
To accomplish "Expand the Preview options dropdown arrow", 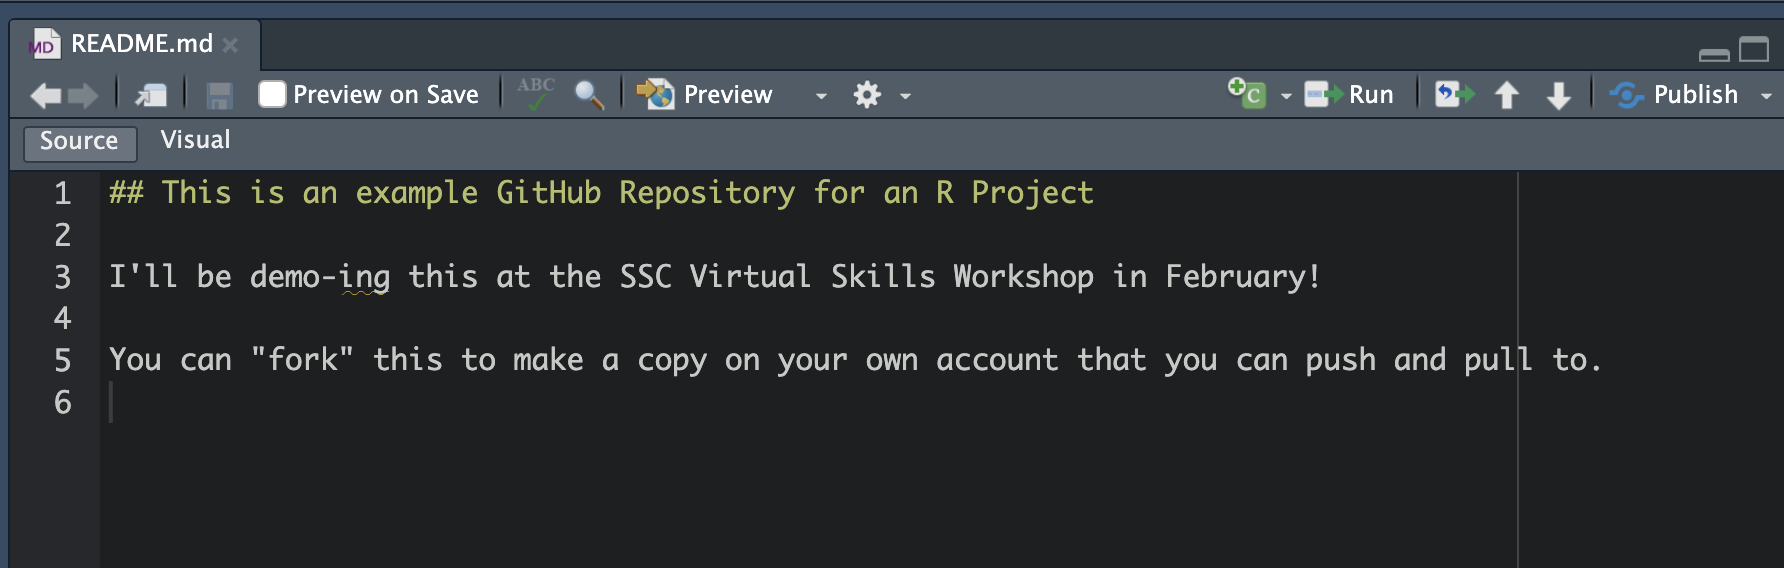I will pyautogui.click(x=821, y=96).
